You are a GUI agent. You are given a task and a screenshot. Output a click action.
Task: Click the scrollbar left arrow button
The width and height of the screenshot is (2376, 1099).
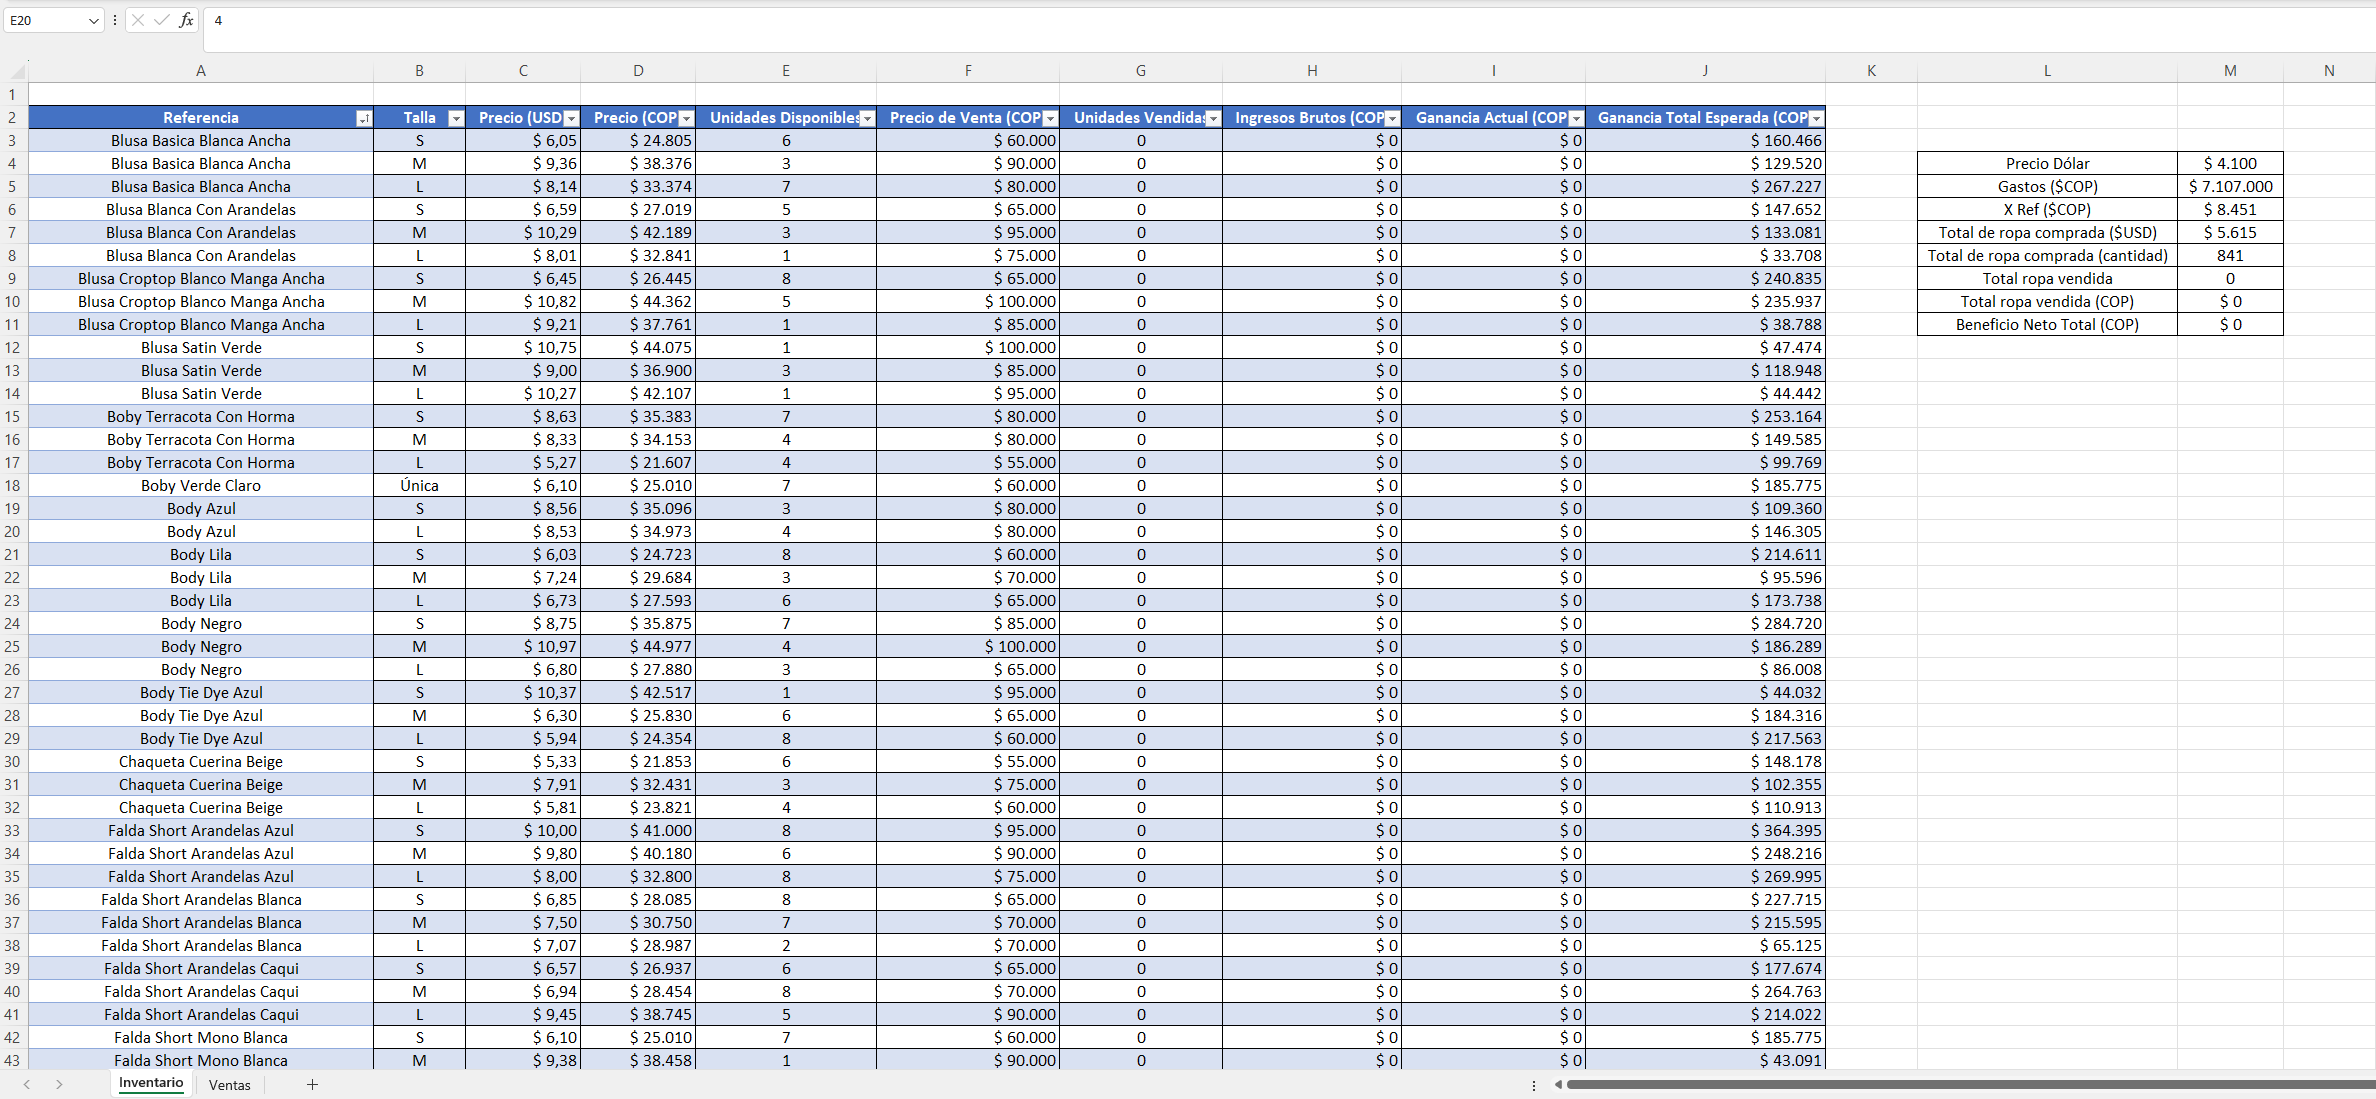(1558, 1084)
